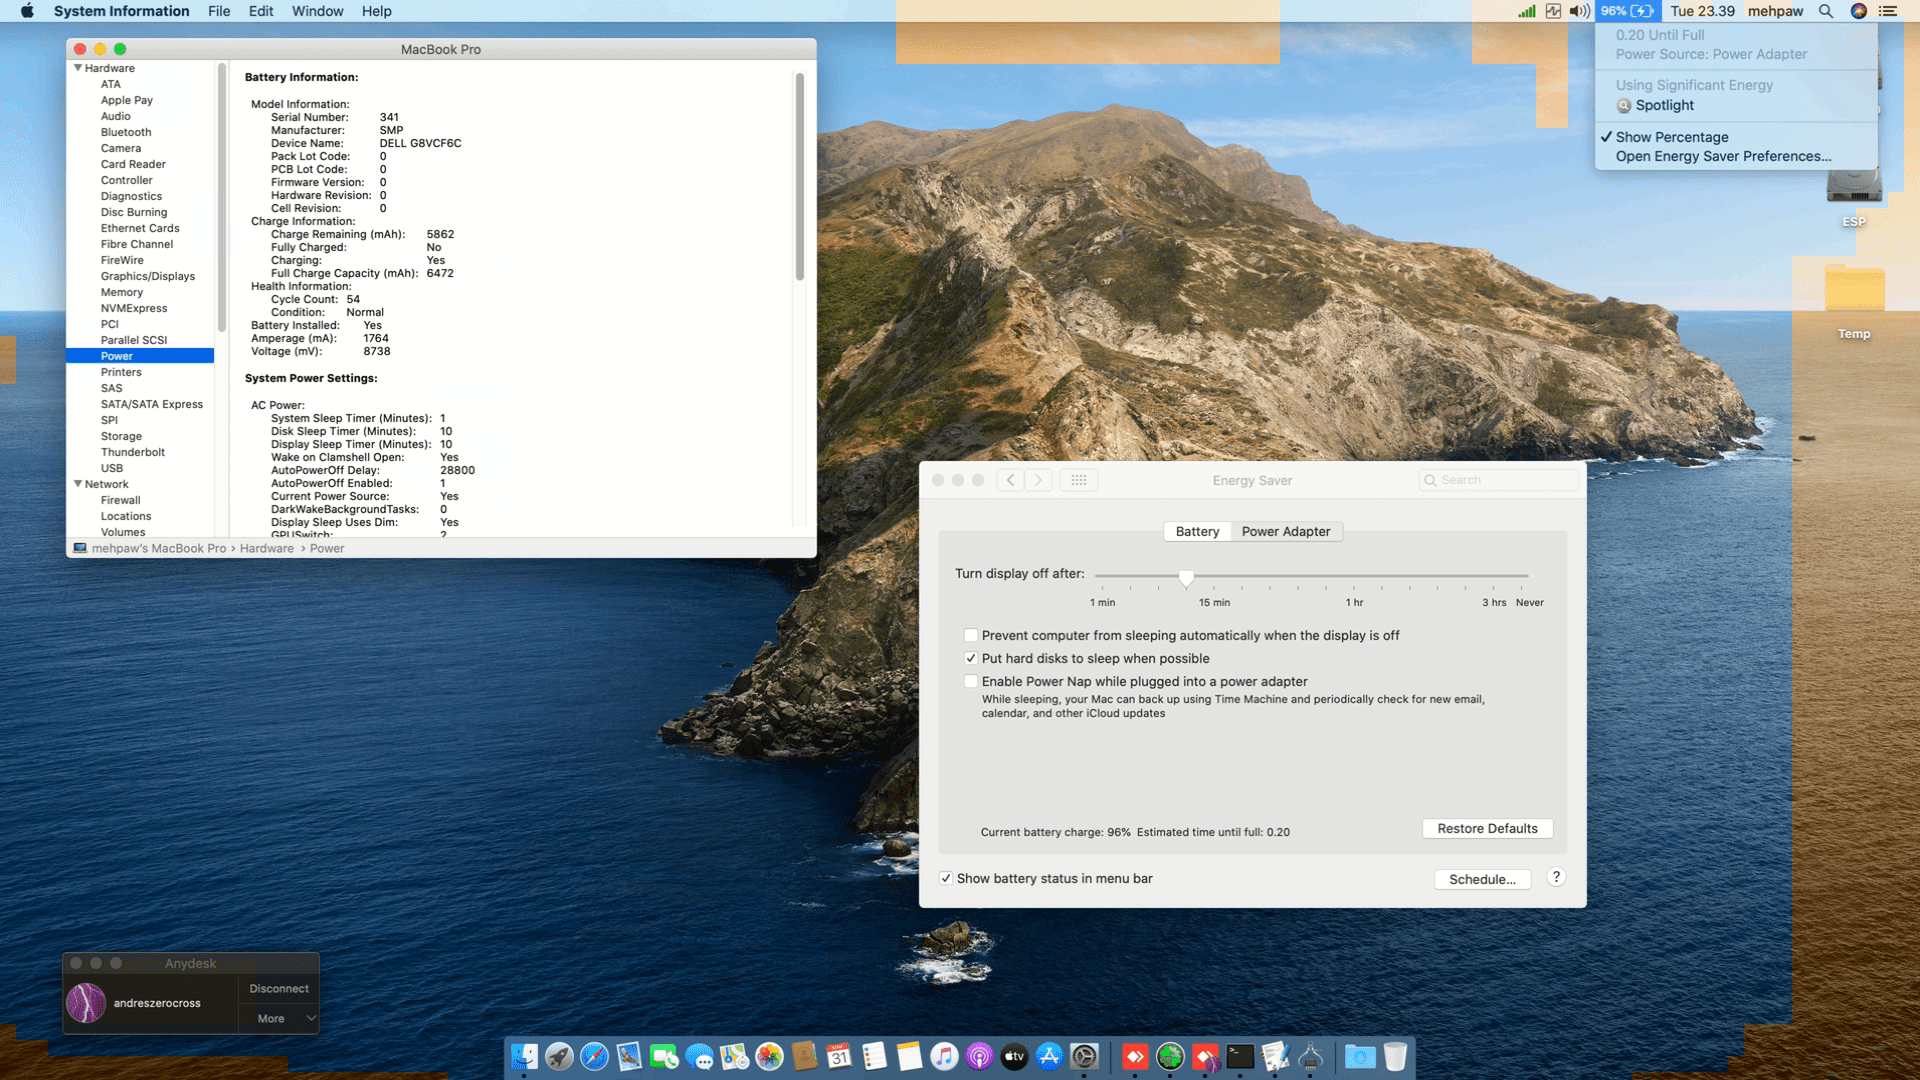
Task: Click the battery percentage icon in the menu bar
Action: tap(1625, 11)
